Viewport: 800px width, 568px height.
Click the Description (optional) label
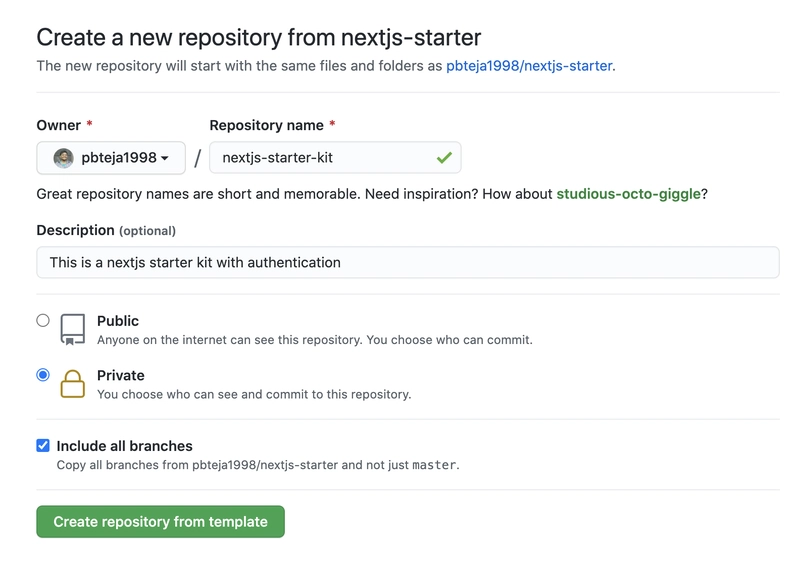click(x=106, y=231)
